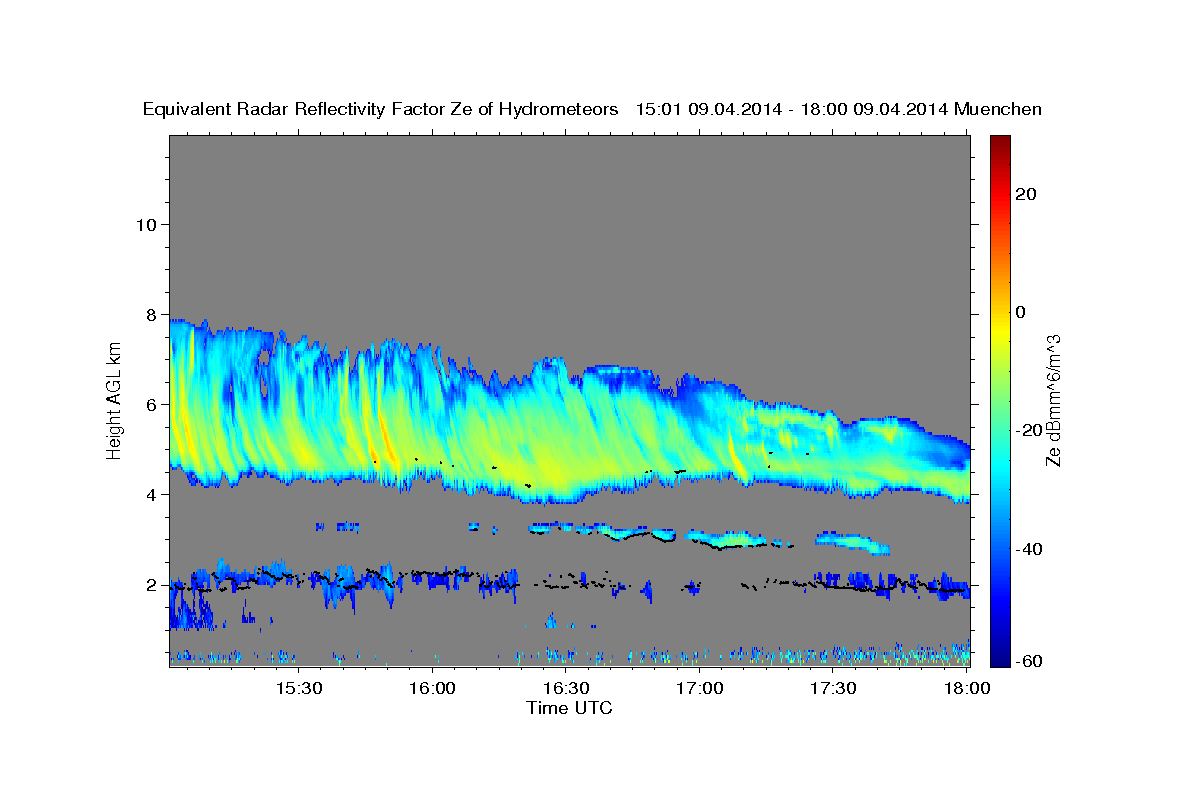Click the '18:00' time tick label

[x=967, y=689]
